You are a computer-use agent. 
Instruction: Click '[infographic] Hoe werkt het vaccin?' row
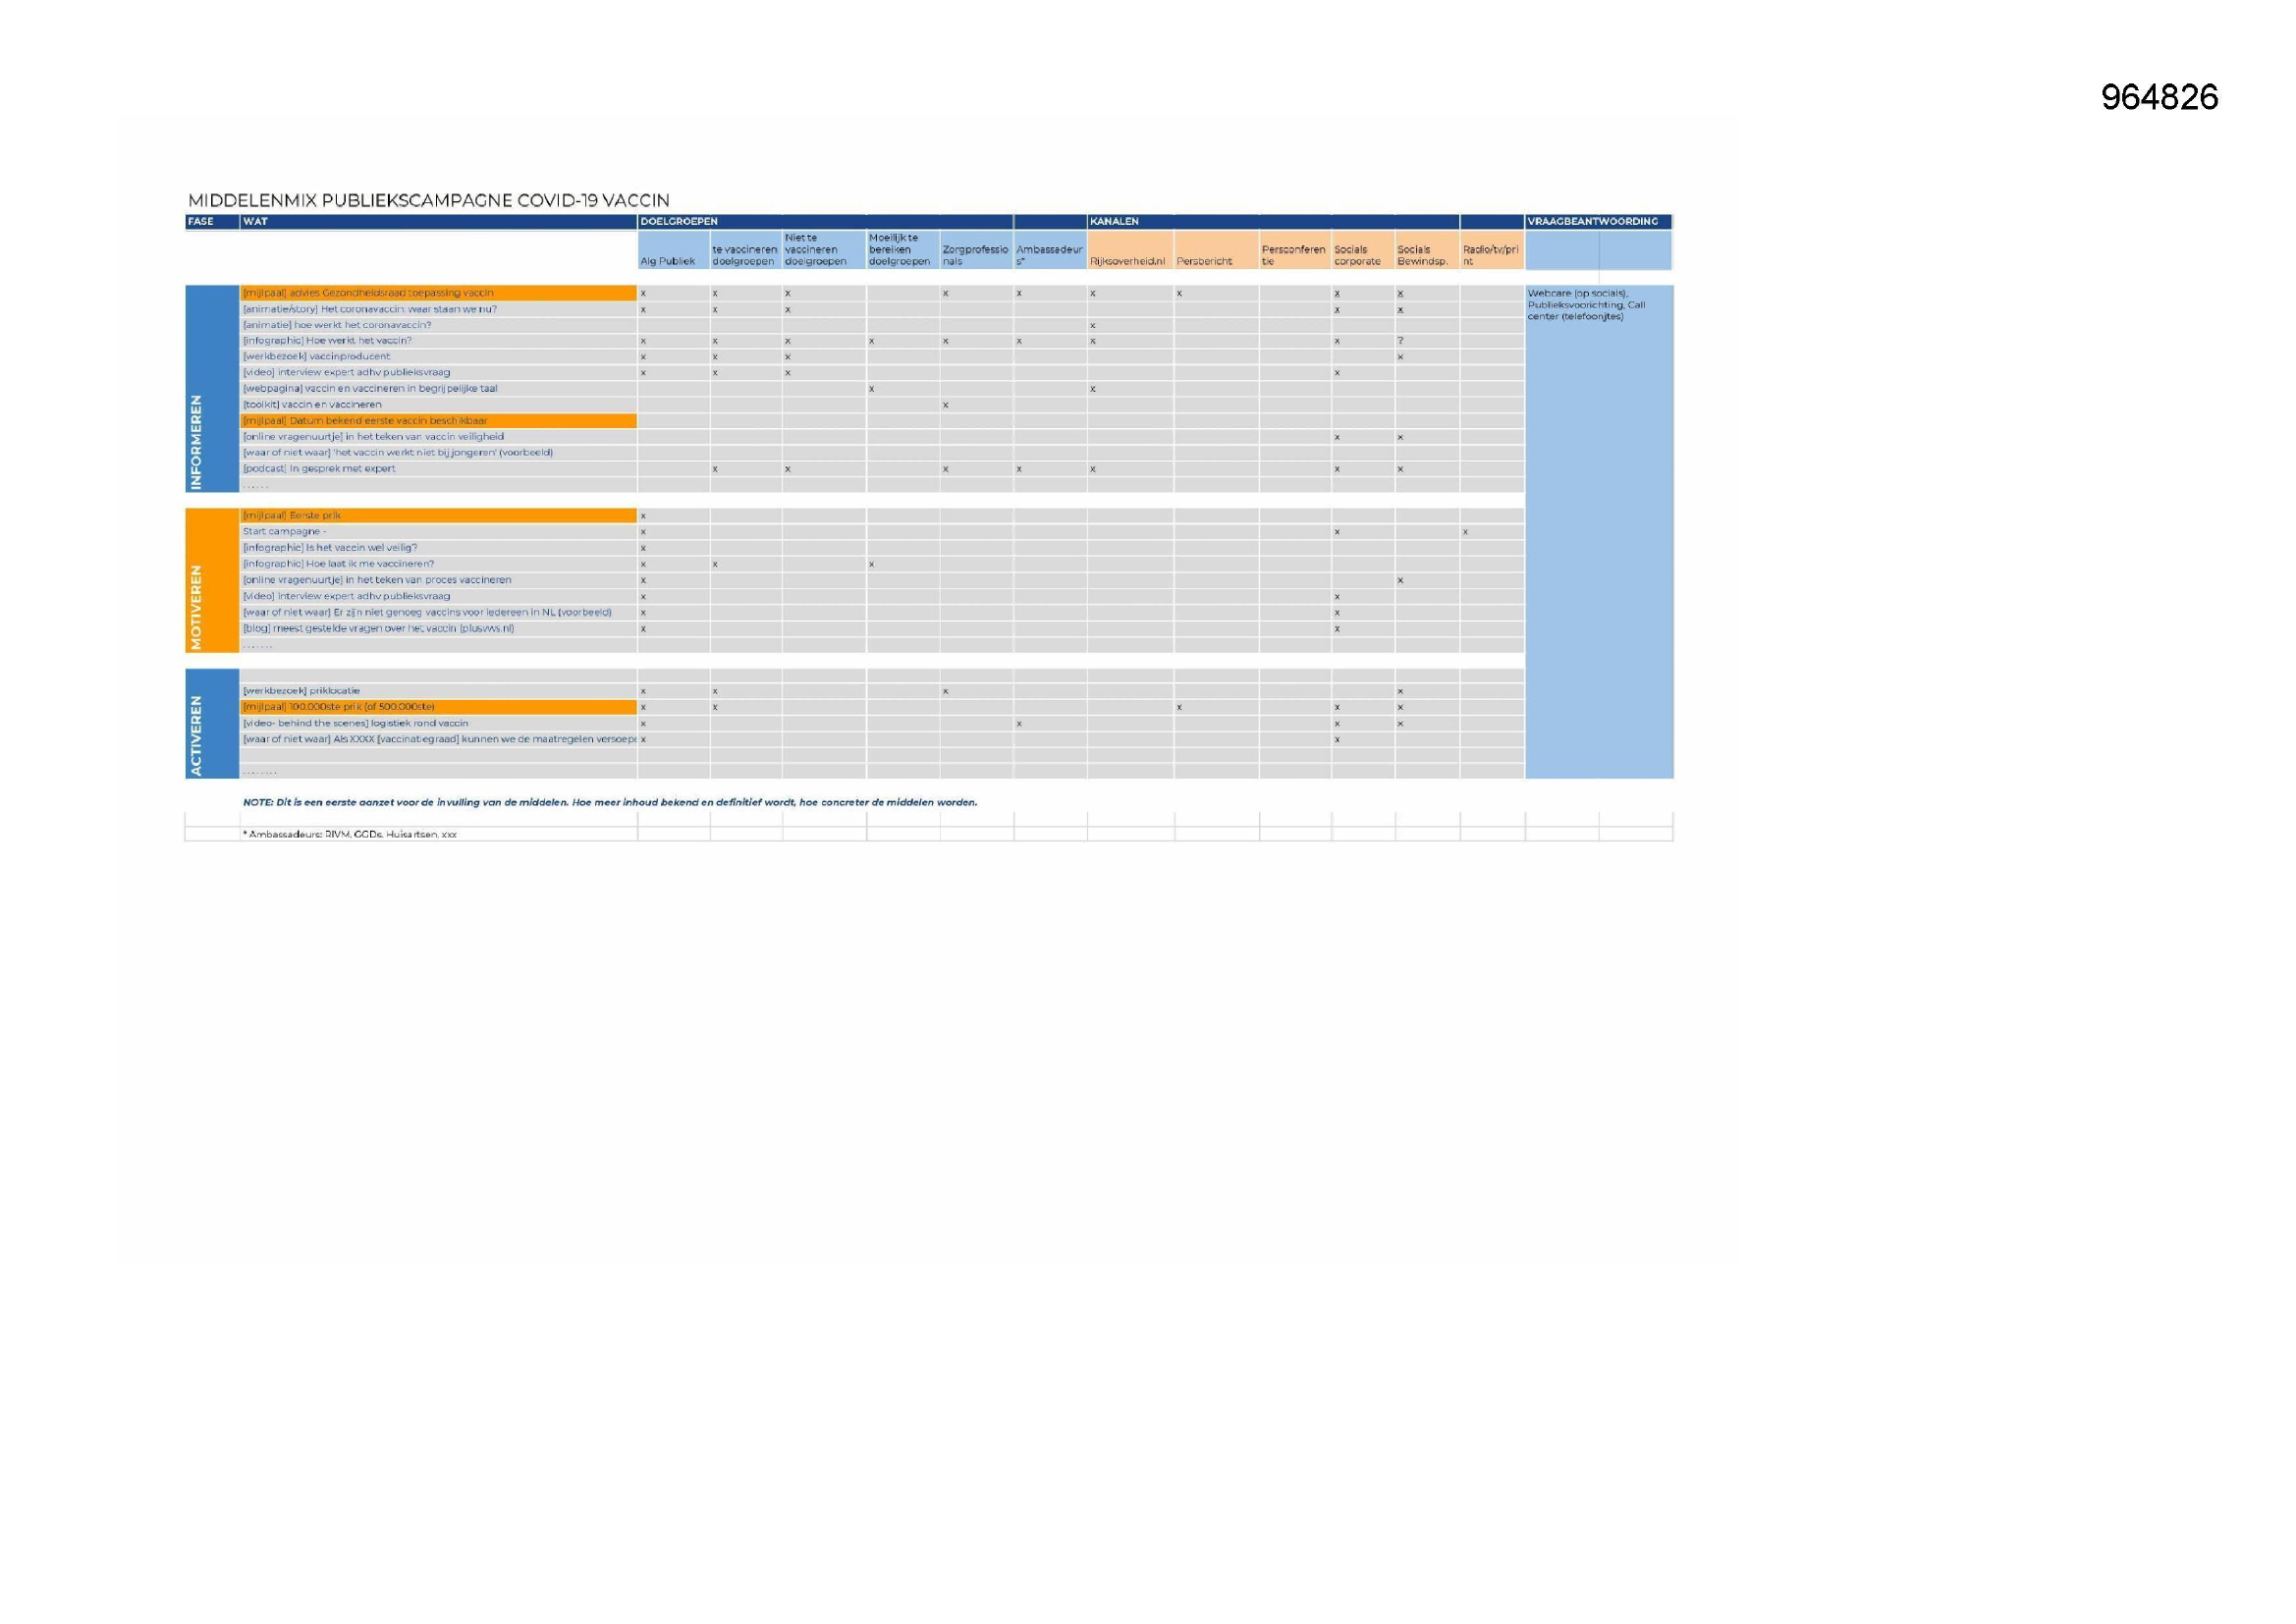tap(438, 341)
